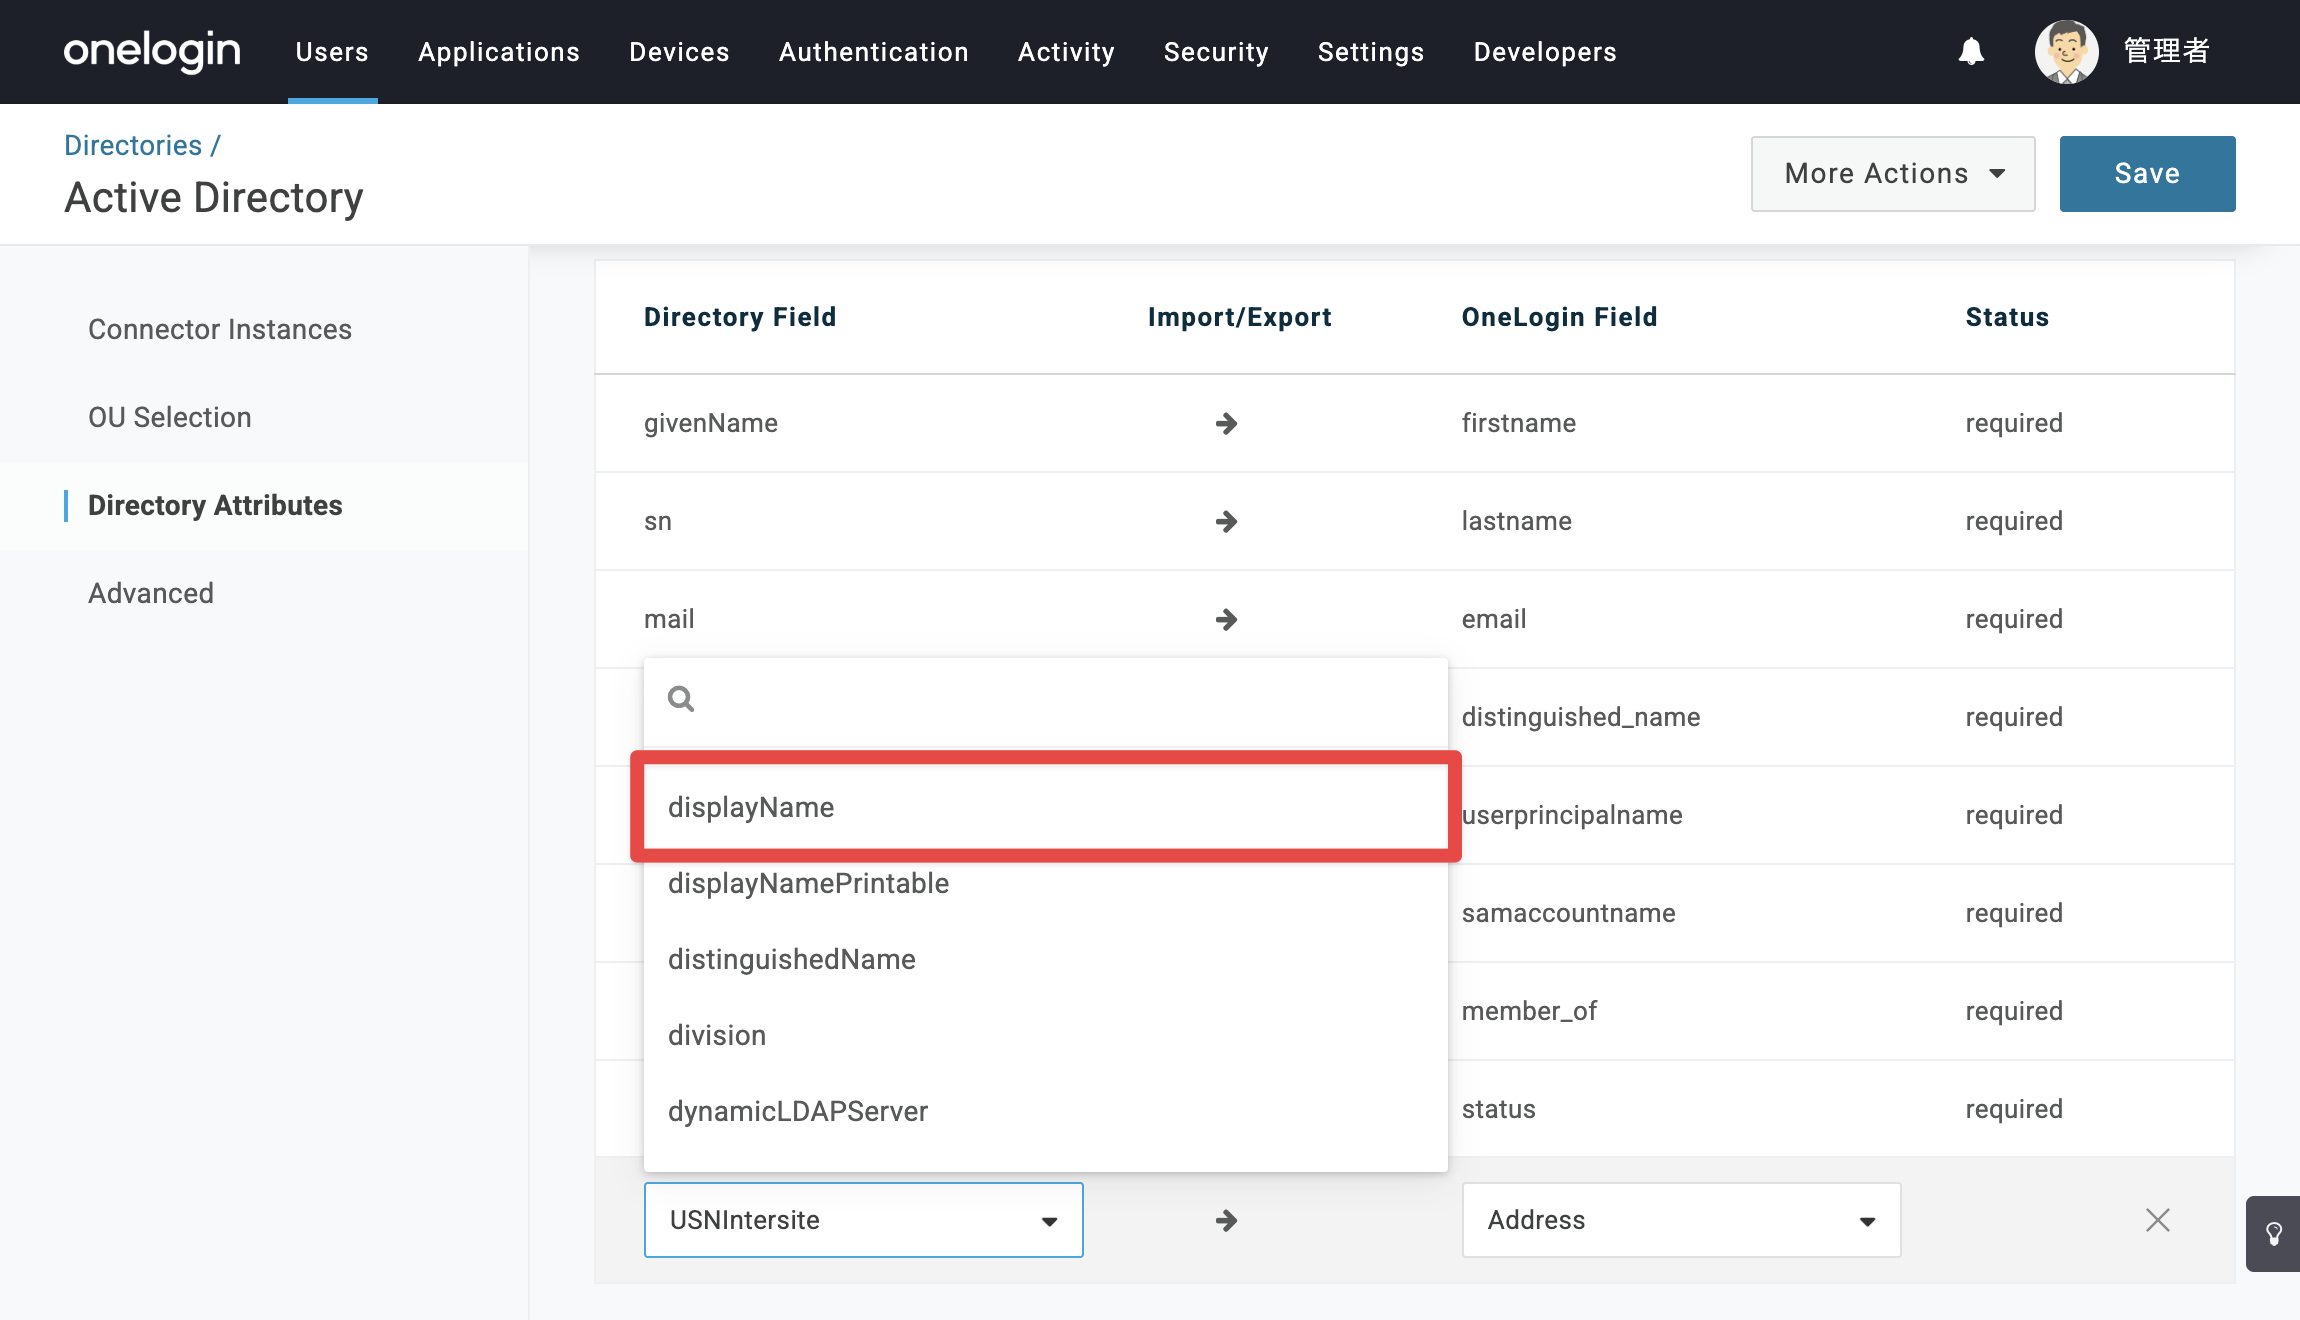
Task: Pick the division option
Action: 1046,1035
